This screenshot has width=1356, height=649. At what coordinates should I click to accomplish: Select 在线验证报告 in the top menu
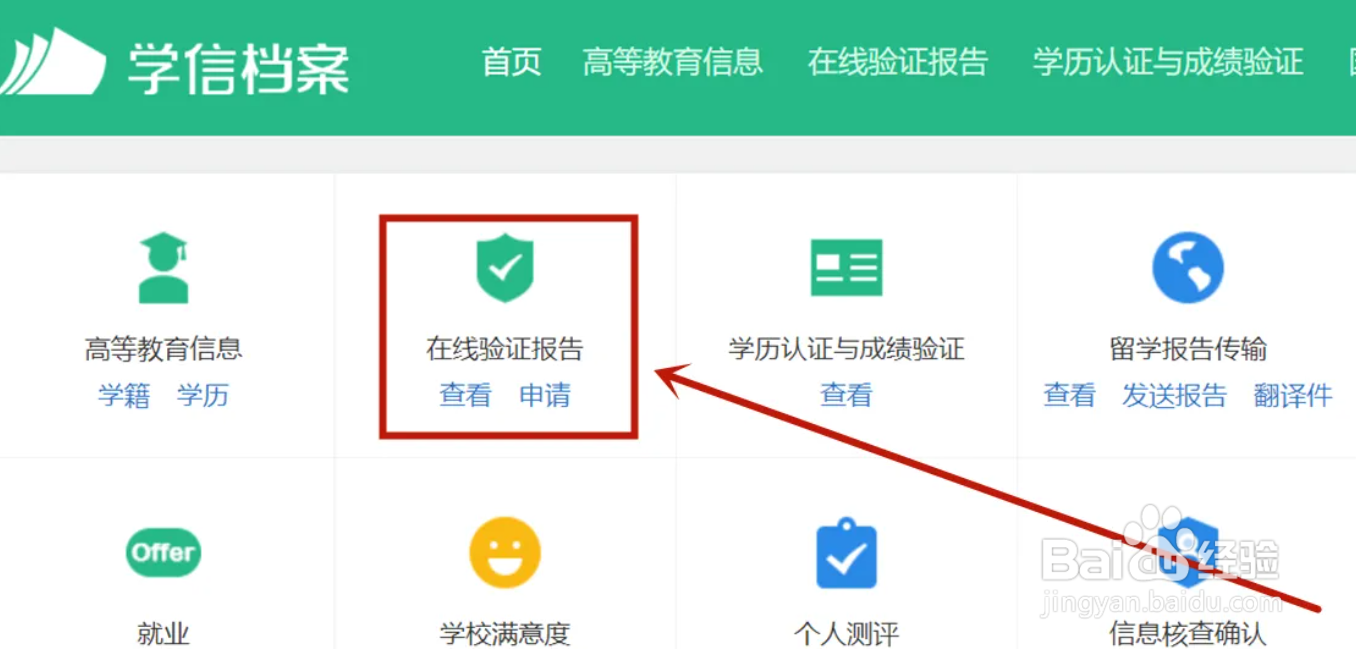(x=898, y=62)
